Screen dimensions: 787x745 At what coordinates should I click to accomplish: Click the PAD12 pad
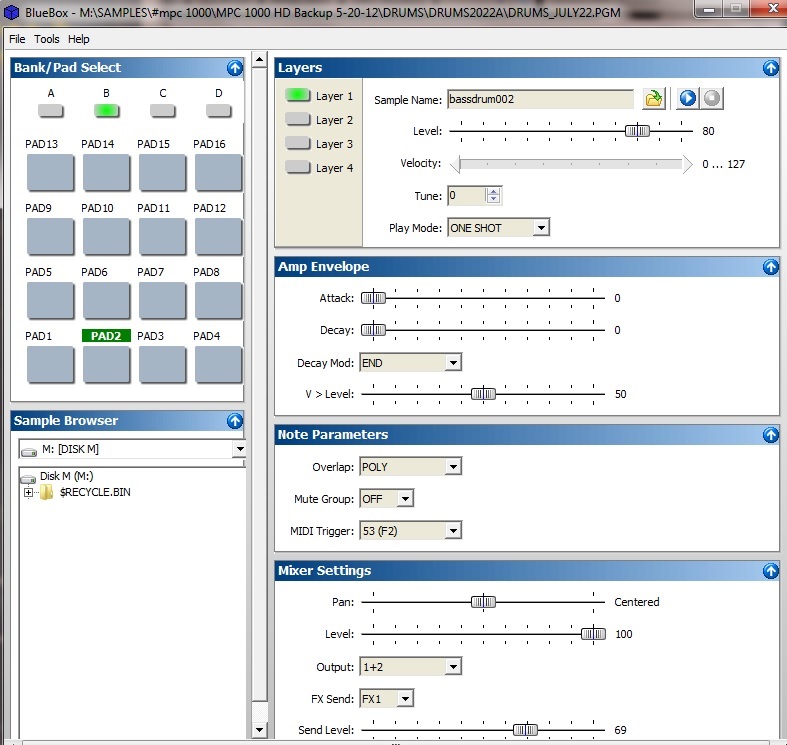[x=218, y=237]
